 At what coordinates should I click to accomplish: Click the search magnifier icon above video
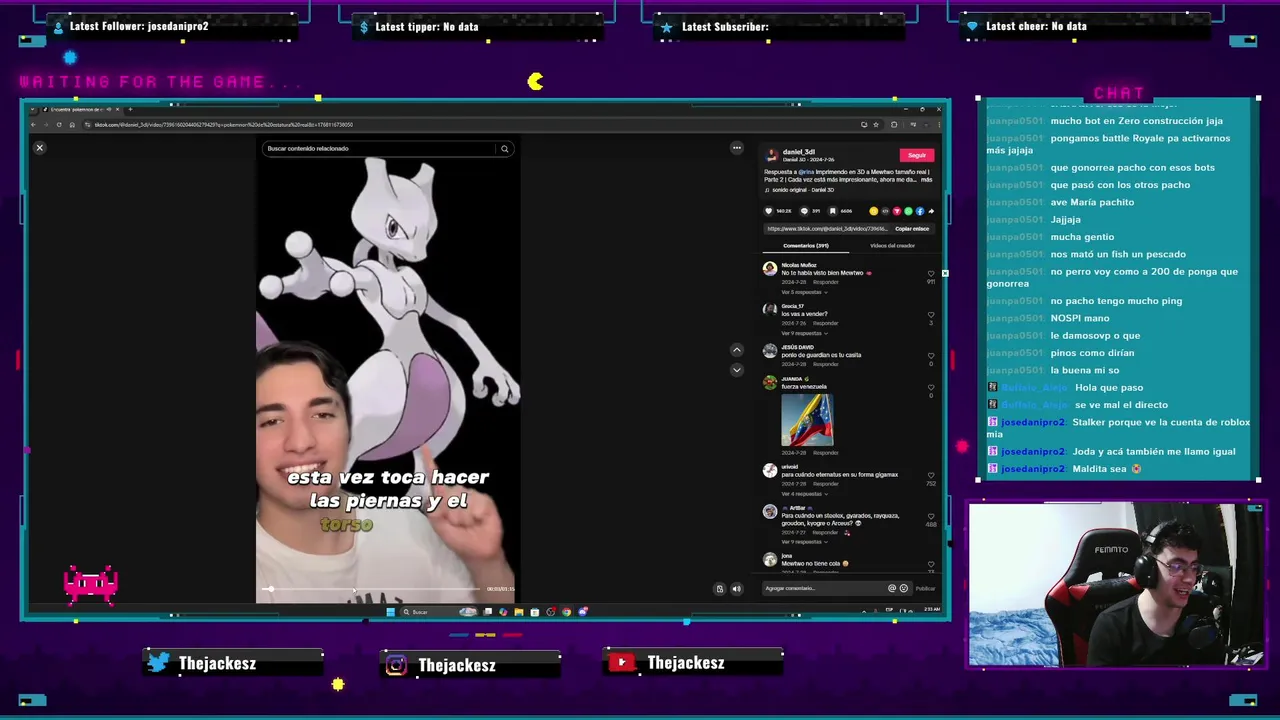[x=504, y=149]
